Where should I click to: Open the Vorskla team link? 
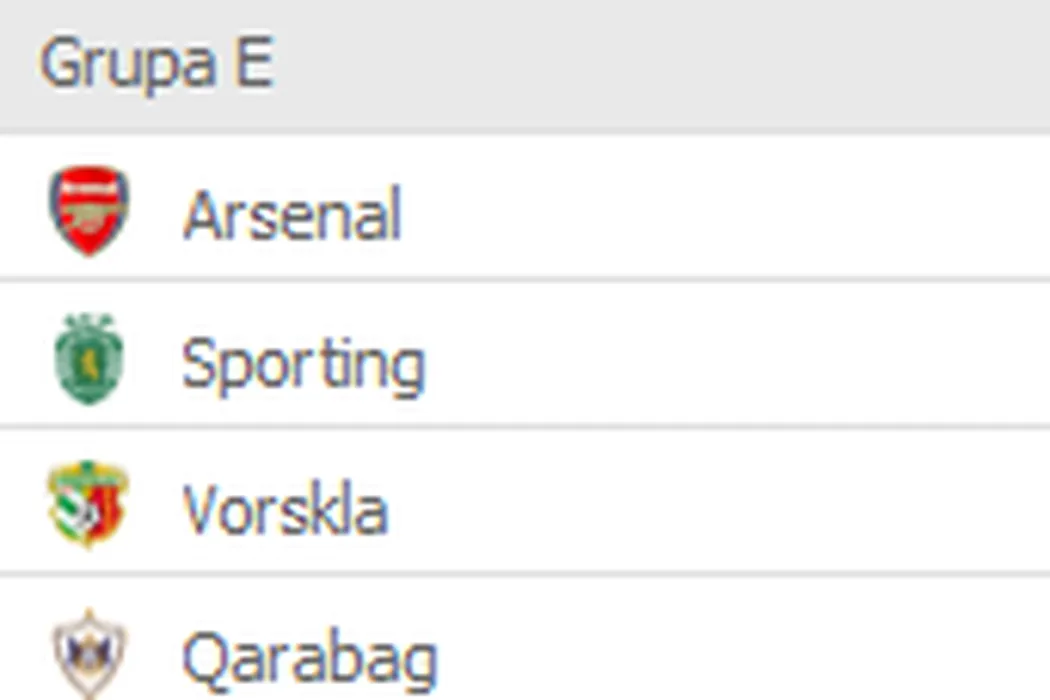285,509
